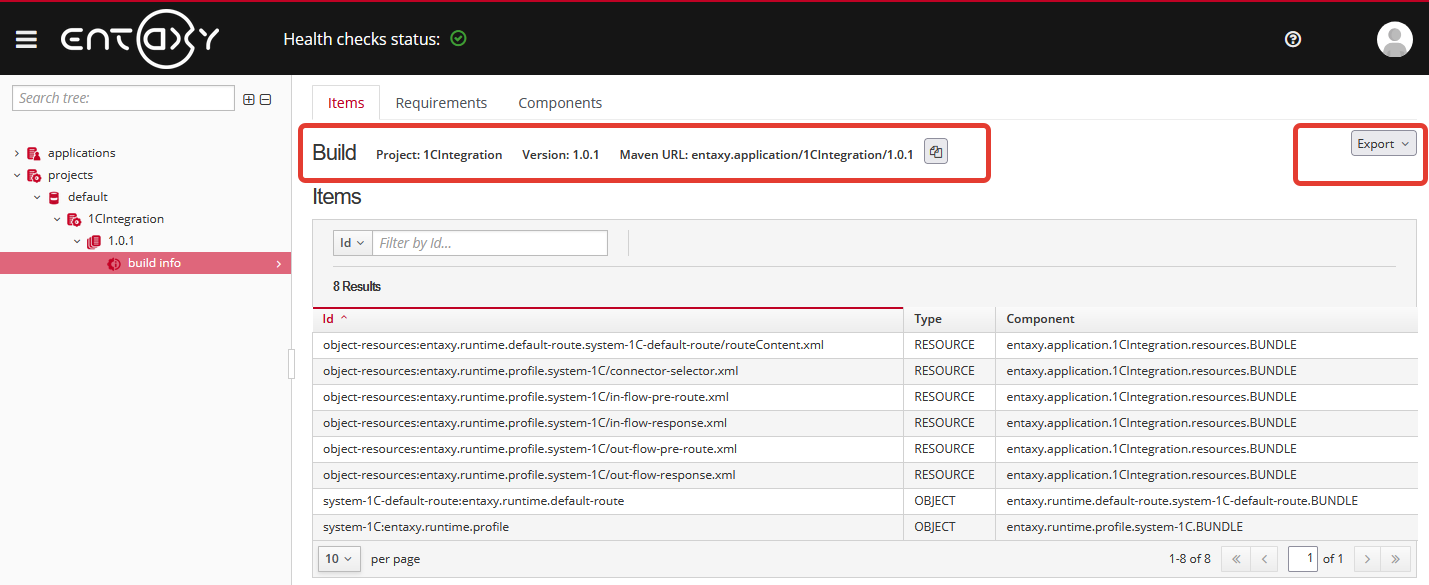1429x585 pixels.
Task: Select the build info tree item
Action: pyautogui.click(x=154, y=263)
